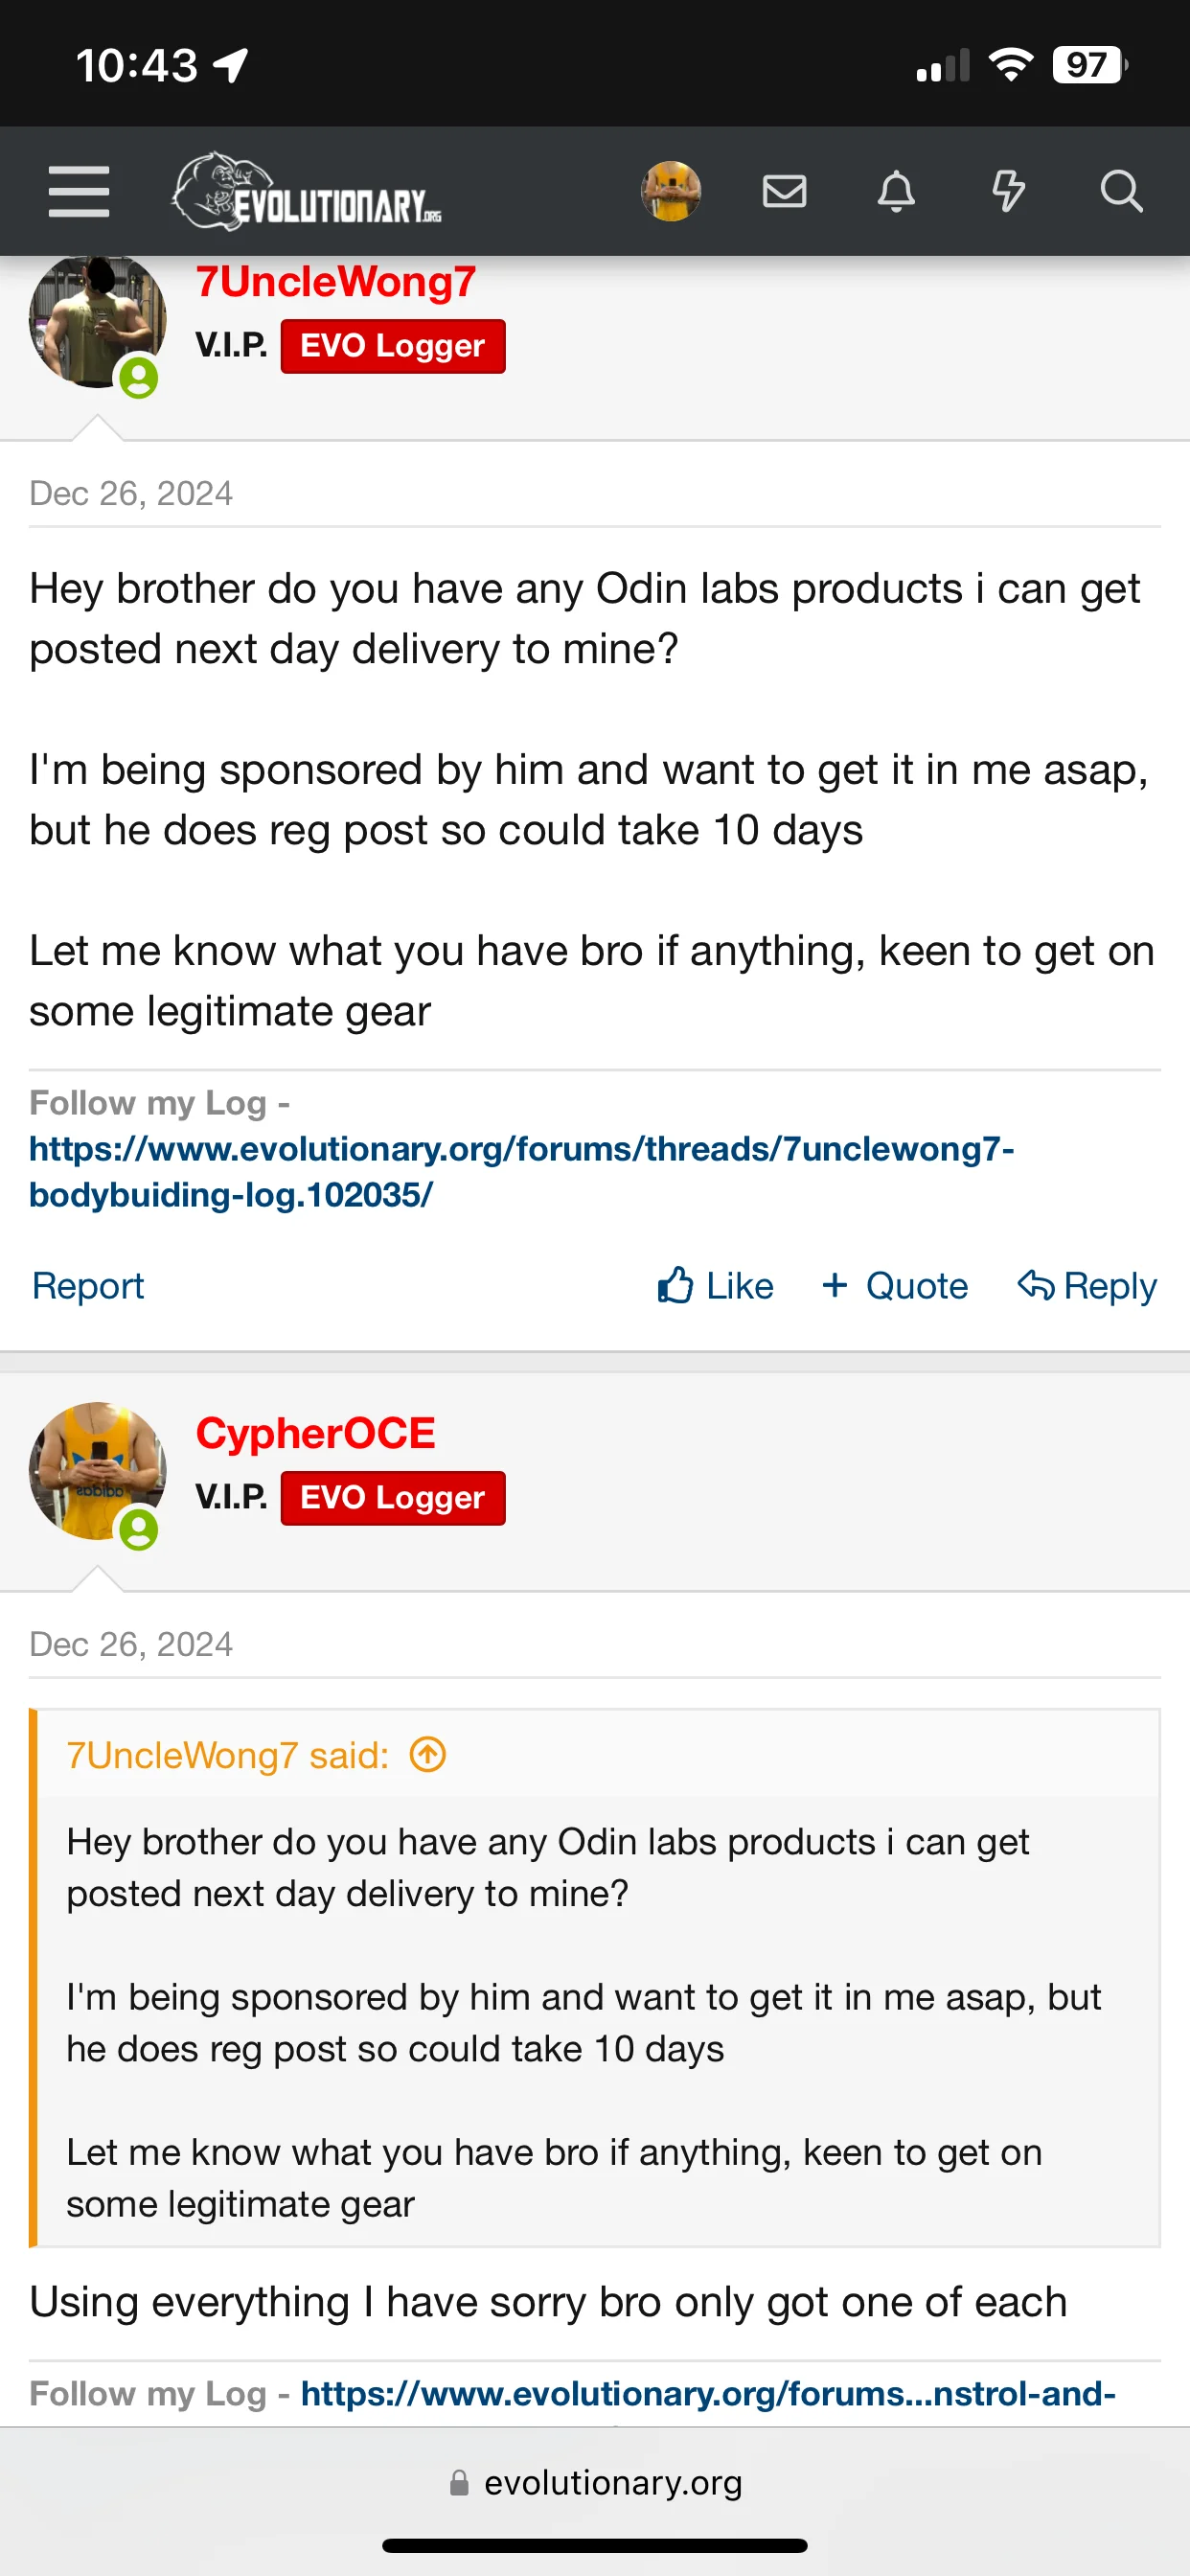1190x2576 pixels.
Task: Open the search magnifier icon
Action: tap(1121, 191)
